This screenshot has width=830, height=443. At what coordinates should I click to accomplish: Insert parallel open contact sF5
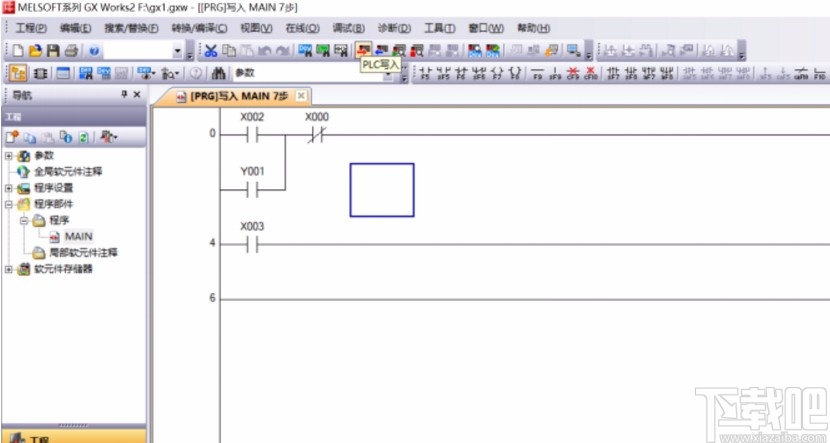[443, 74]
